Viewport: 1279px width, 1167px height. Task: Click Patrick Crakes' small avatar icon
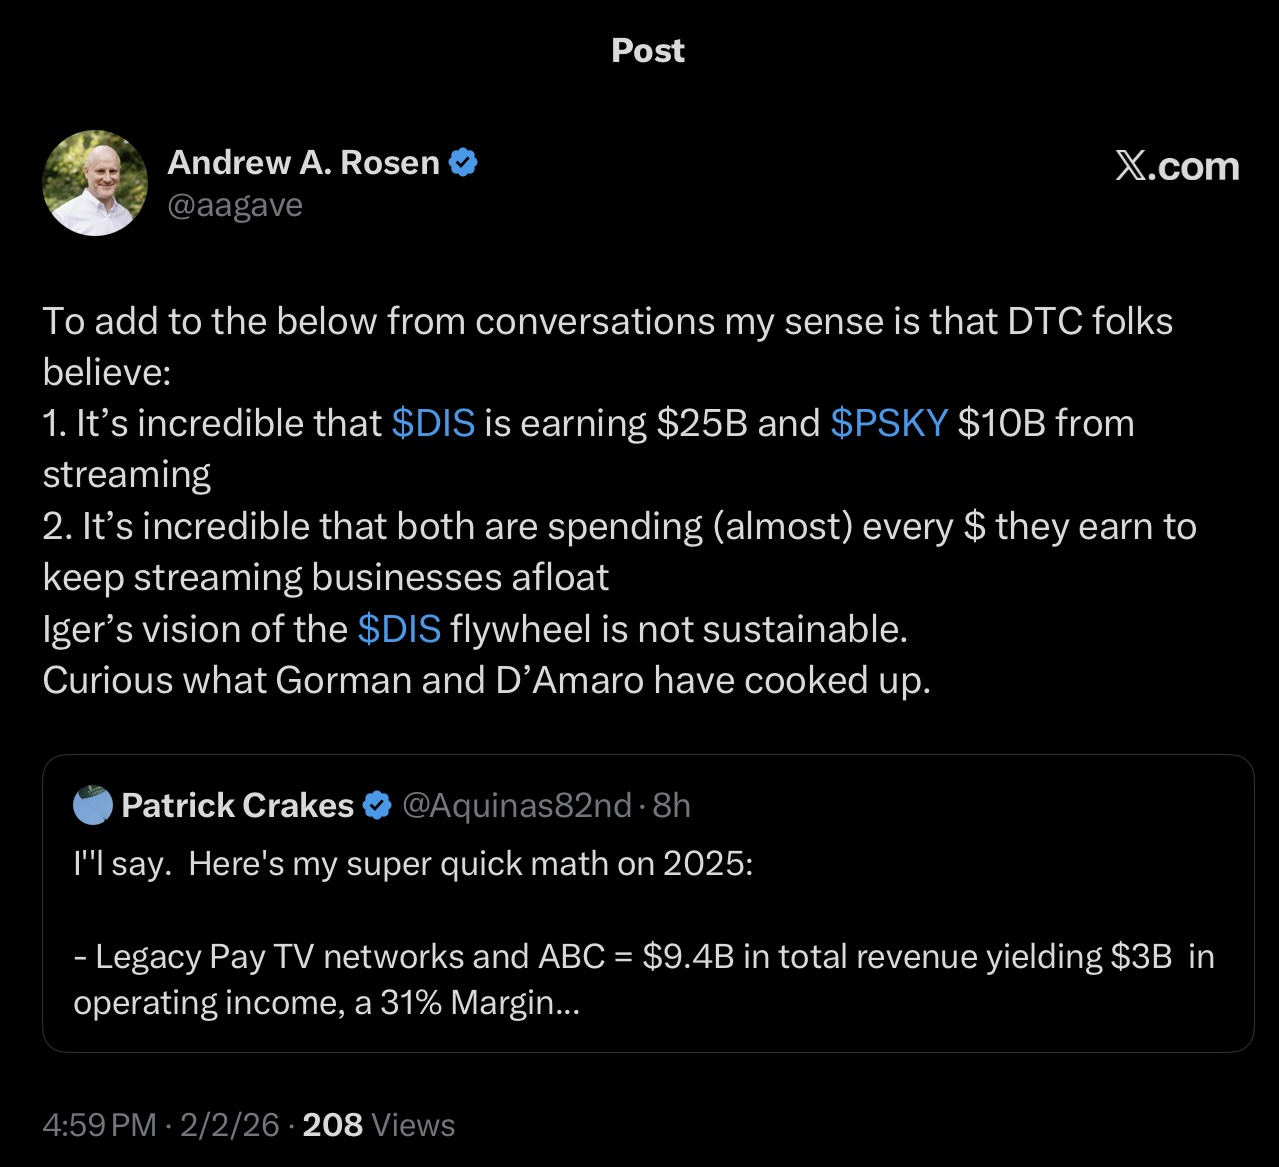point(93,805)
